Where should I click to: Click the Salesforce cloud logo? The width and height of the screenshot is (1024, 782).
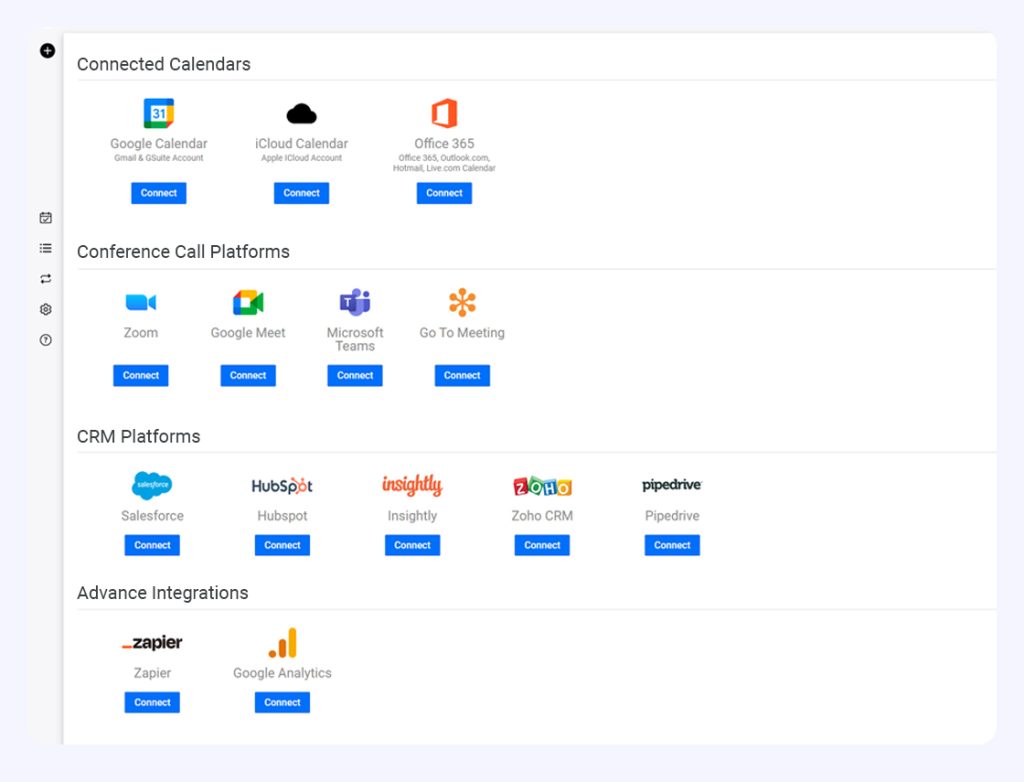click(152, 485)
